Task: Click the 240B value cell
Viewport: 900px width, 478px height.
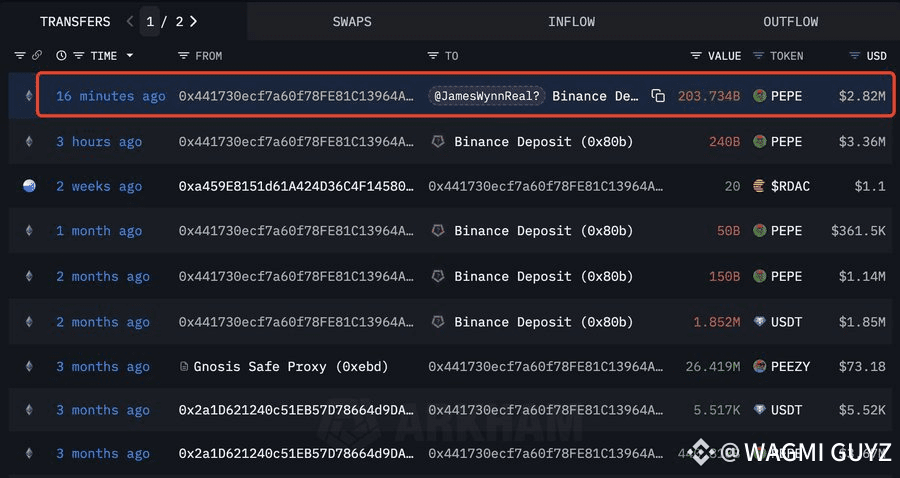Action: [x=724, y=141]
